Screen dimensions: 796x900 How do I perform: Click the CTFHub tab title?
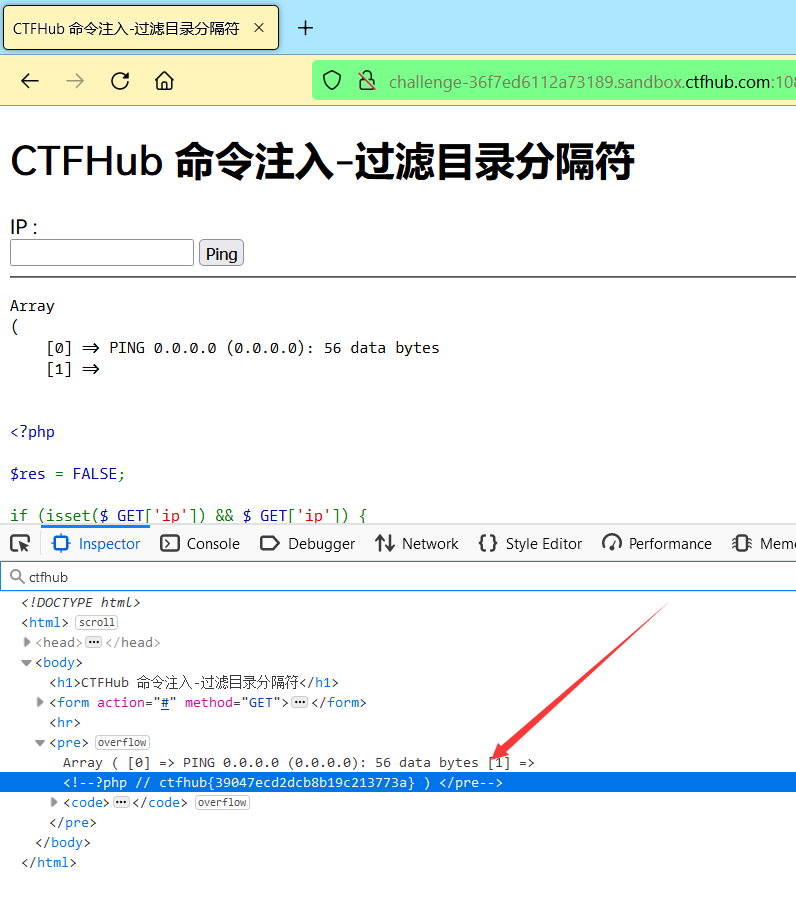coord(126,28)
